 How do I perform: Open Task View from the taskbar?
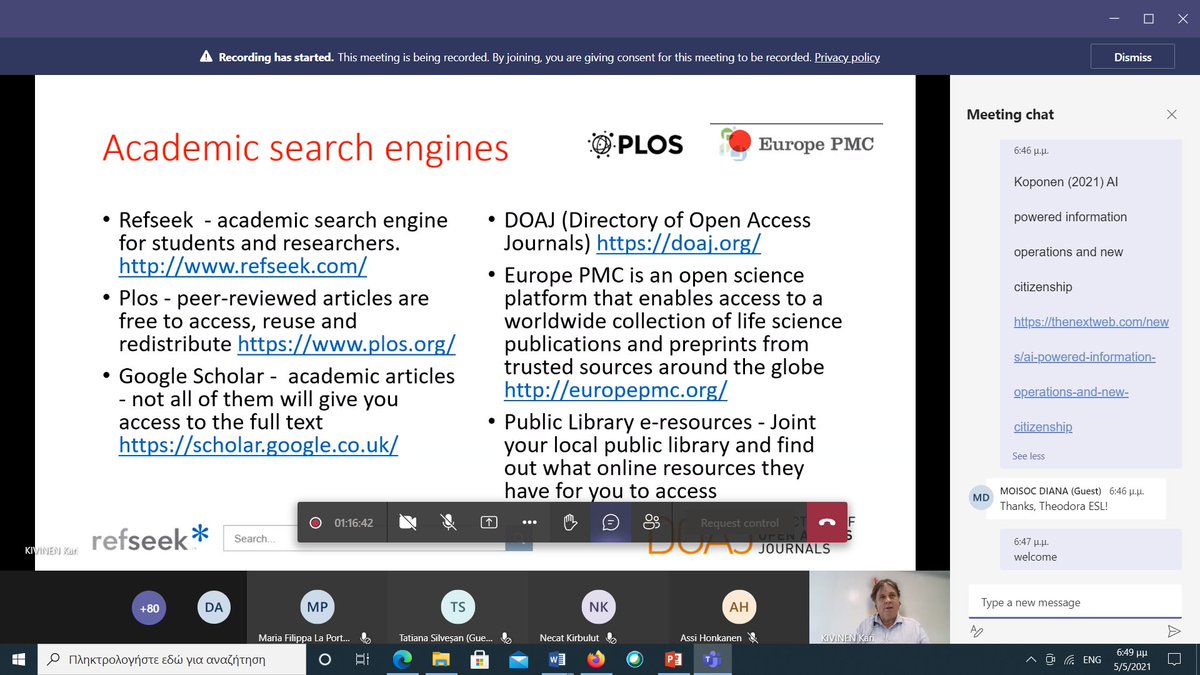click(x=363, y=660)
